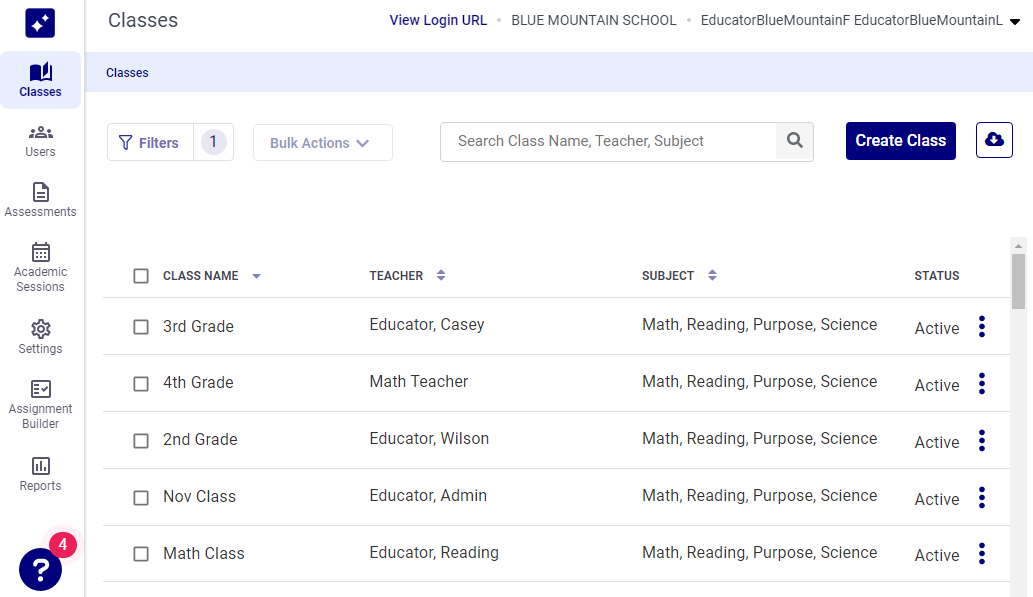Viewport: 1033px width, 597px height.
Task: Click the Create Class button
Action: point(900,141)
